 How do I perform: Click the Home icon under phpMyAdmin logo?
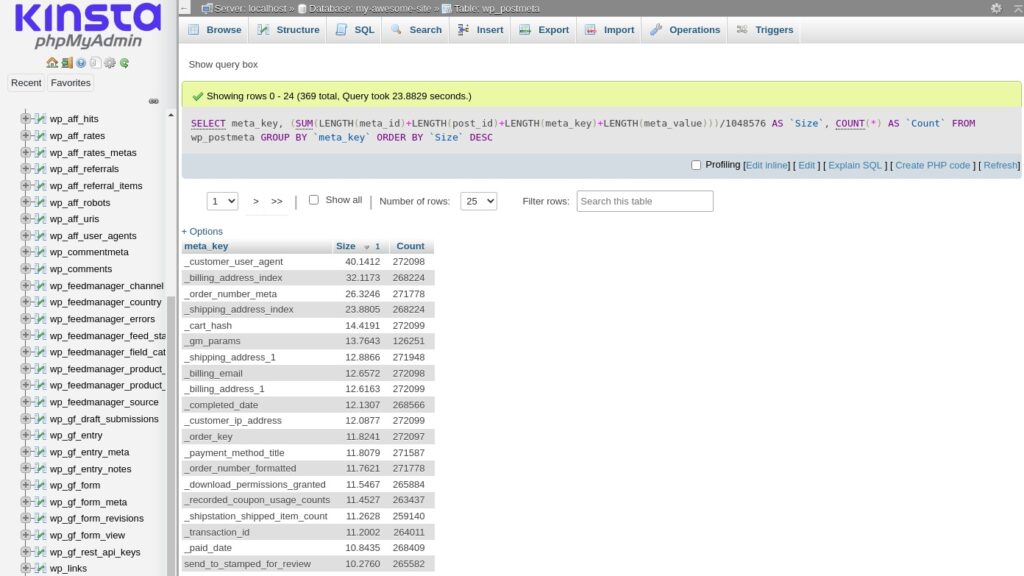coord(52,62)
